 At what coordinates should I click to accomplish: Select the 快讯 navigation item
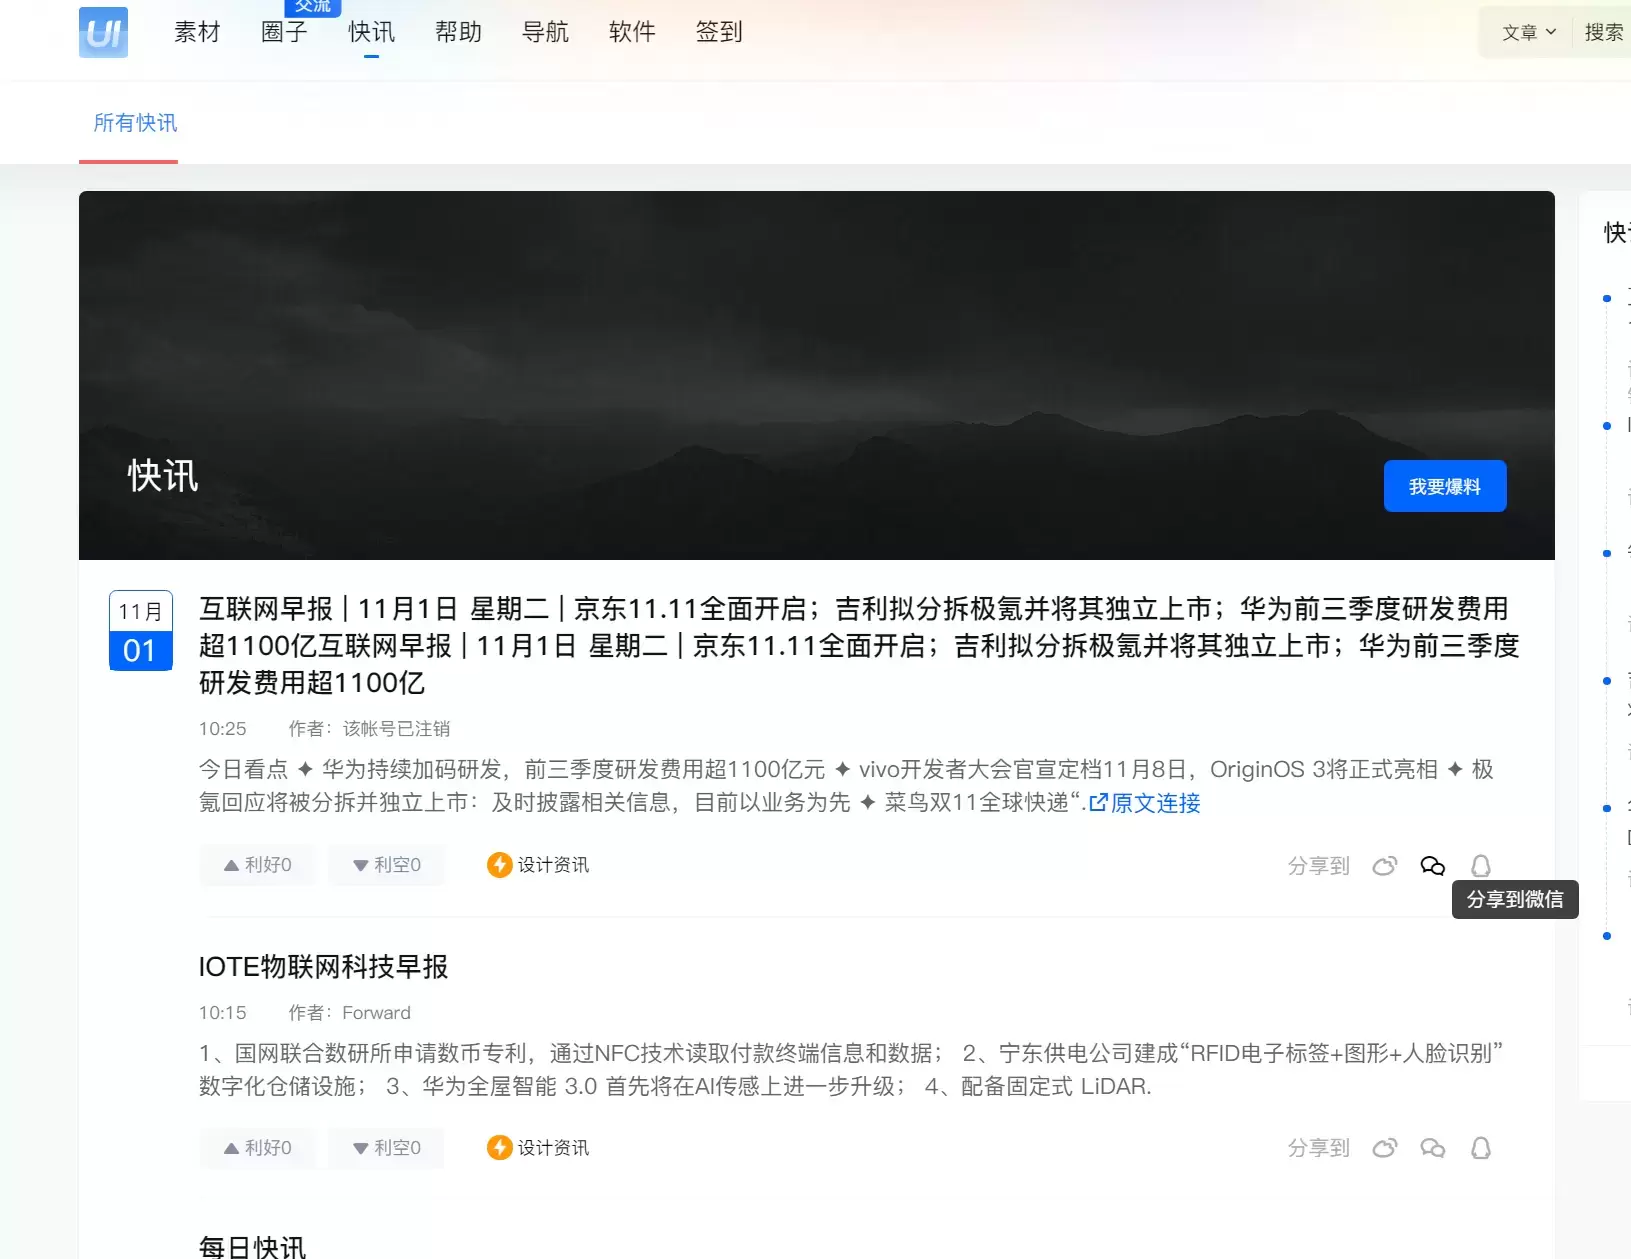click(371, 32)
